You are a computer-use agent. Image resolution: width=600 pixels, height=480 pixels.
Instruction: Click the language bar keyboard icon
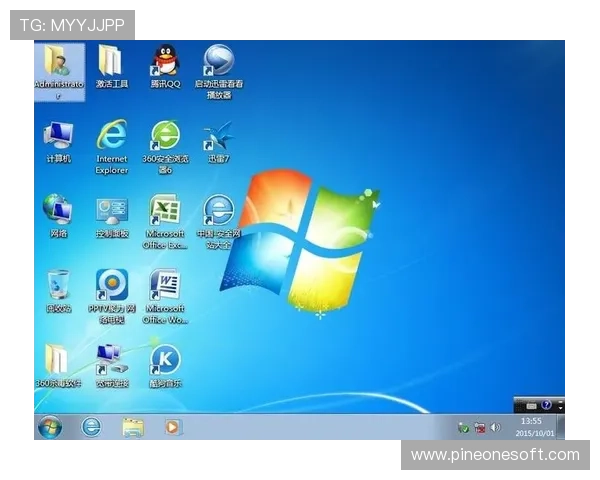pos(531,406)
